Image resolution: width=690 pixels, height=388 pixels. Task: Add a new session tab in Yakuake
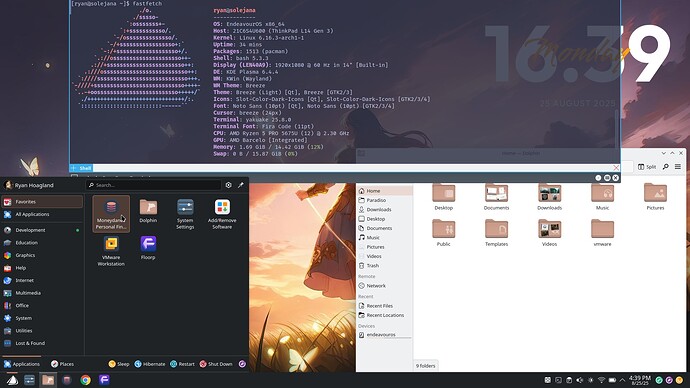(73, 168)
